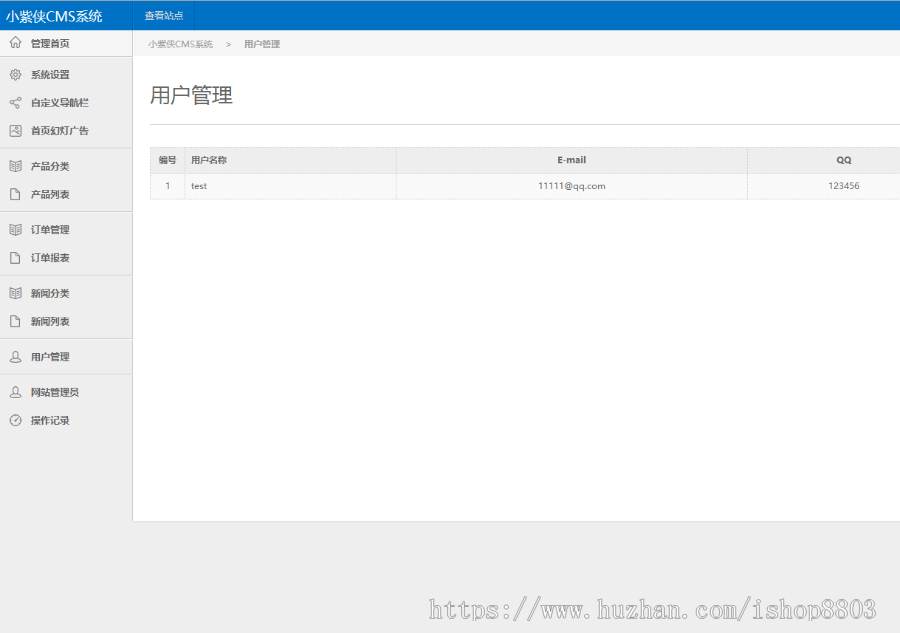Select the 订单报表 report icon
The image size is (900, 633).
click(15, 258)
